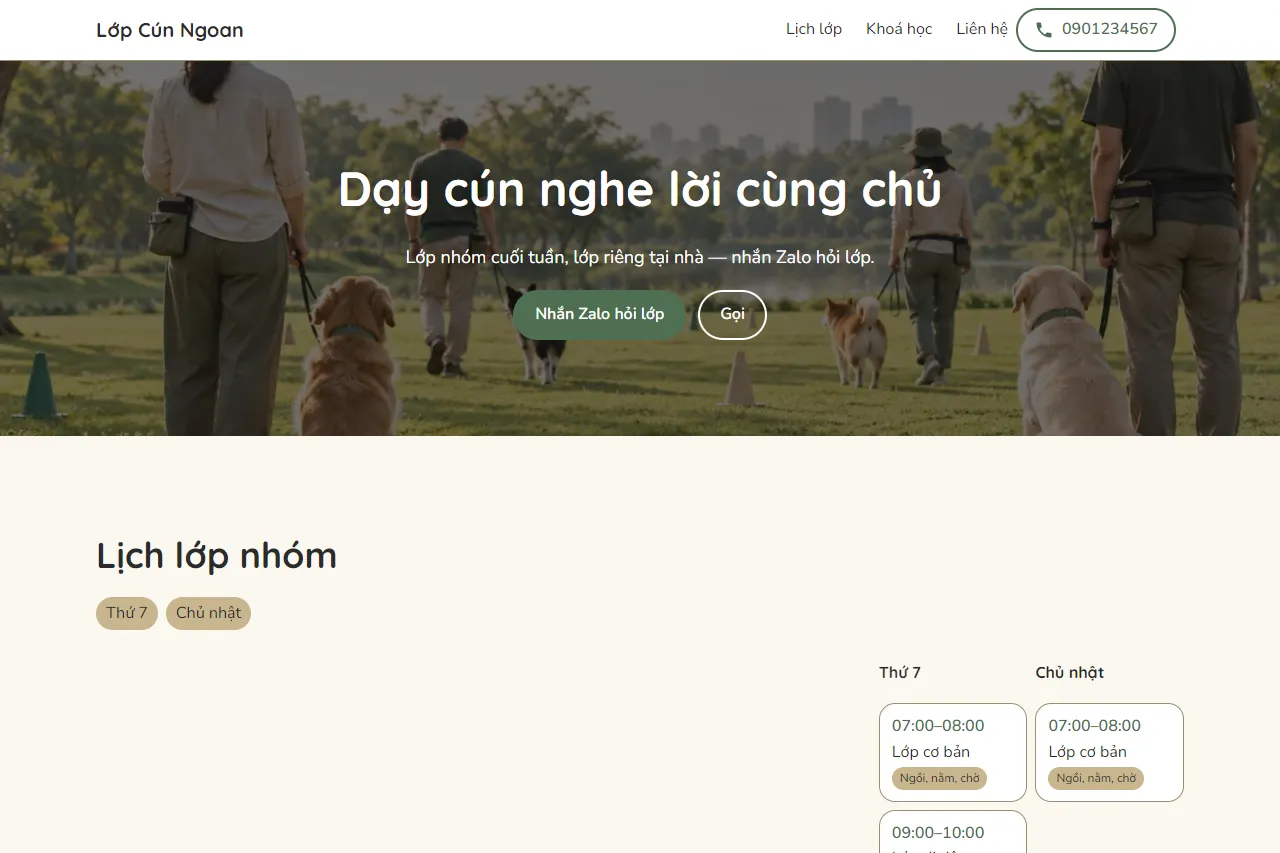This screenshot has width=1280, height=853.
Task: Click Ngồi, nằm, chờ tag under Chủ nhật
Action: coord(1096,778)
